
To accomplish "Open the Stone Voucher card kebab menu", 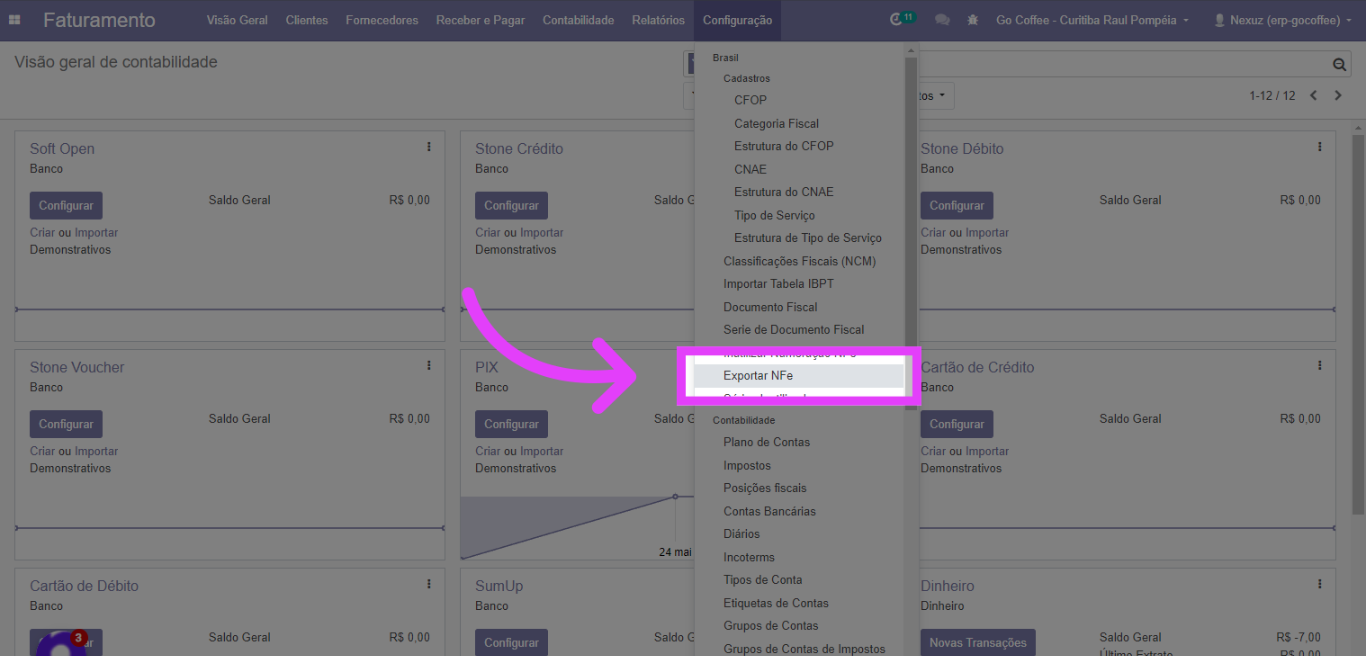I will pos(429,366).
